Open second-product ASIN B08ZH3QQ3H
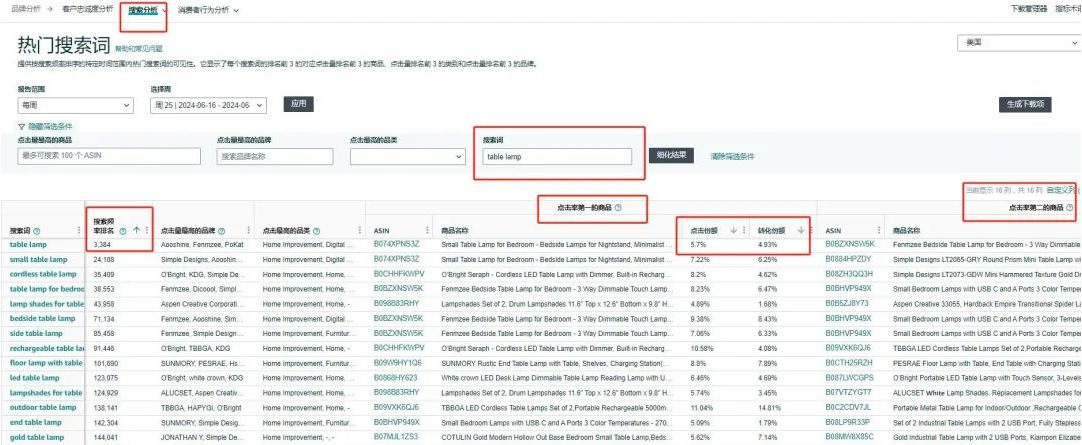This screenshot has height=445, width=1082. click(849, 274)
